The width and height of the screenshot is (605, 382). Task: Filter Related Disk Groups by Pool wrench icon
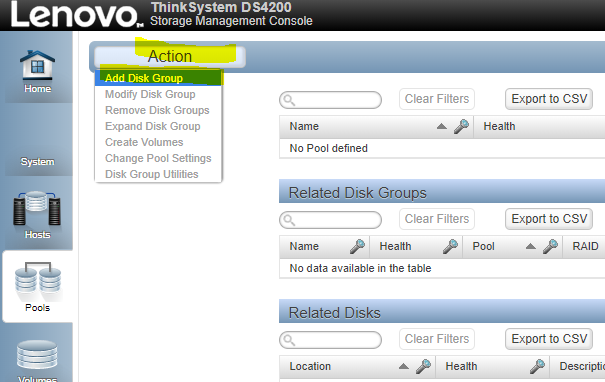[551, 246]
